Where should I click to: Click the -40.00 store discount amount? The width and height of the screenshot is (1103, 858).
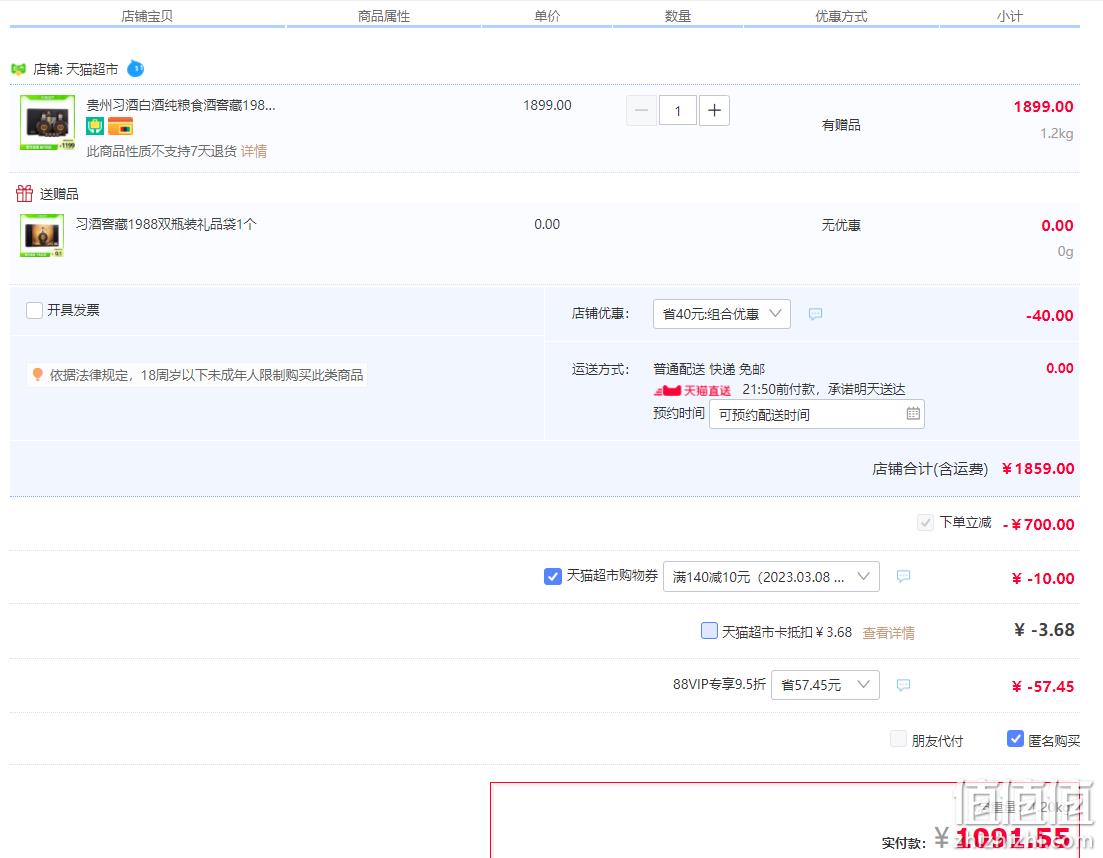coord(1050,316)
